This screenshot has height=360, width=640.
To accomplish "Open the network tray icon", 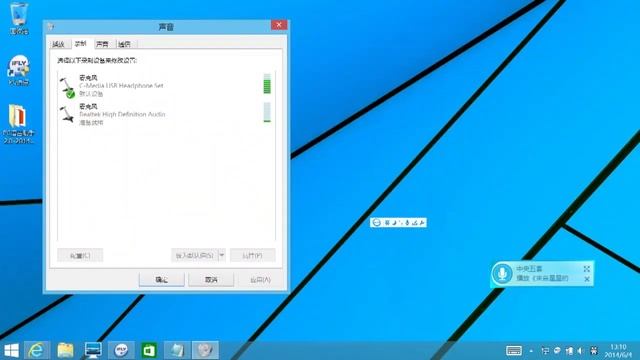I will pyautogui.click(x=545, y=351).
